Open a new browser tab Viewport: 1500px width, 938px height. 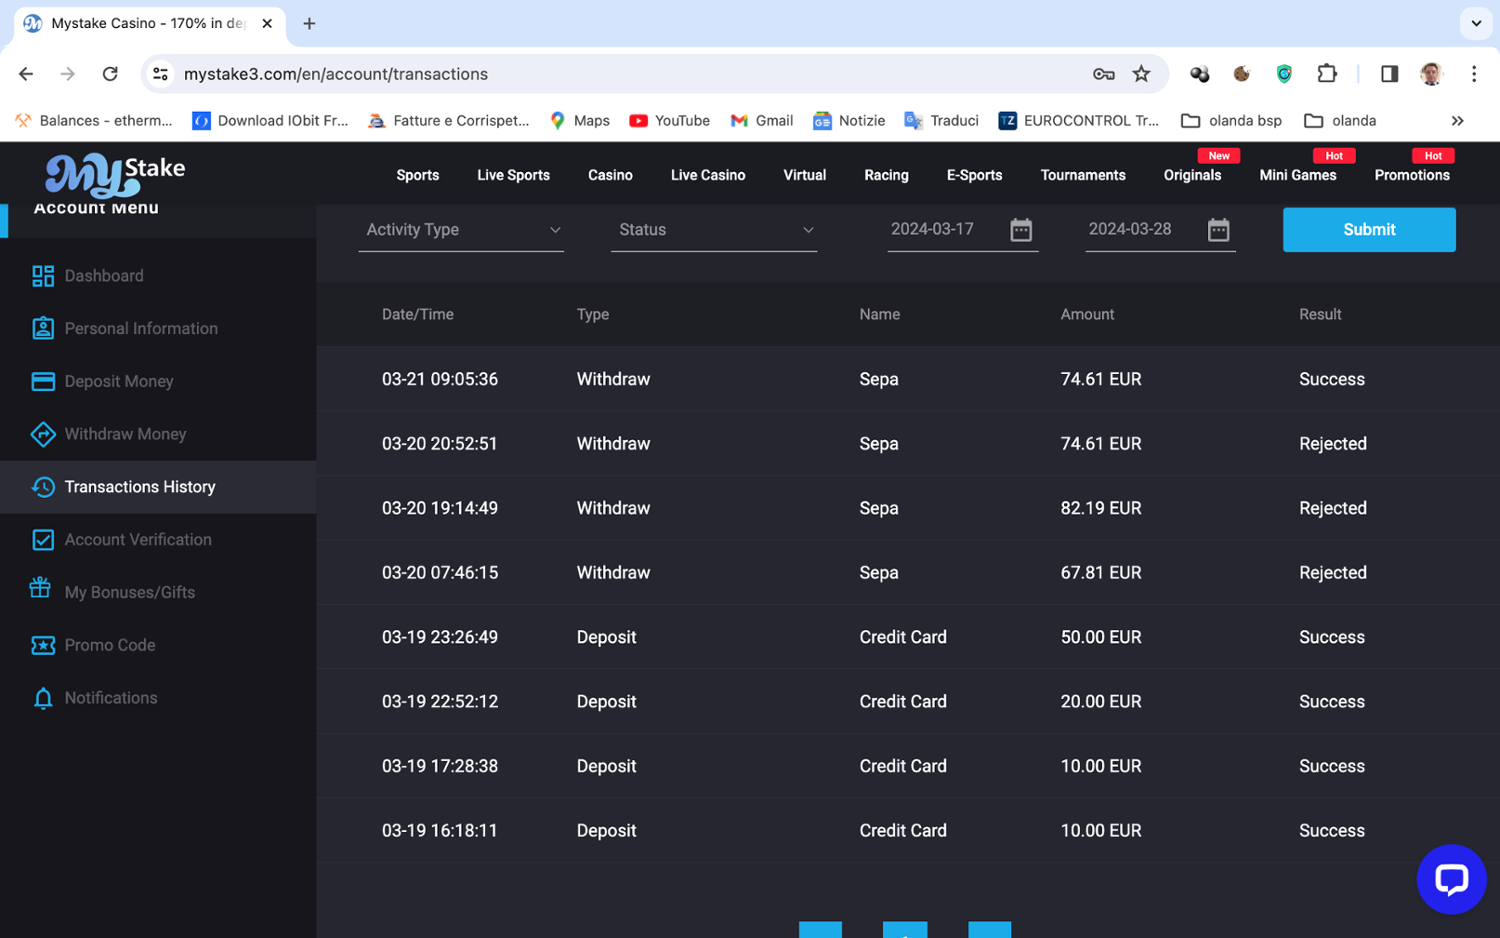309,23
